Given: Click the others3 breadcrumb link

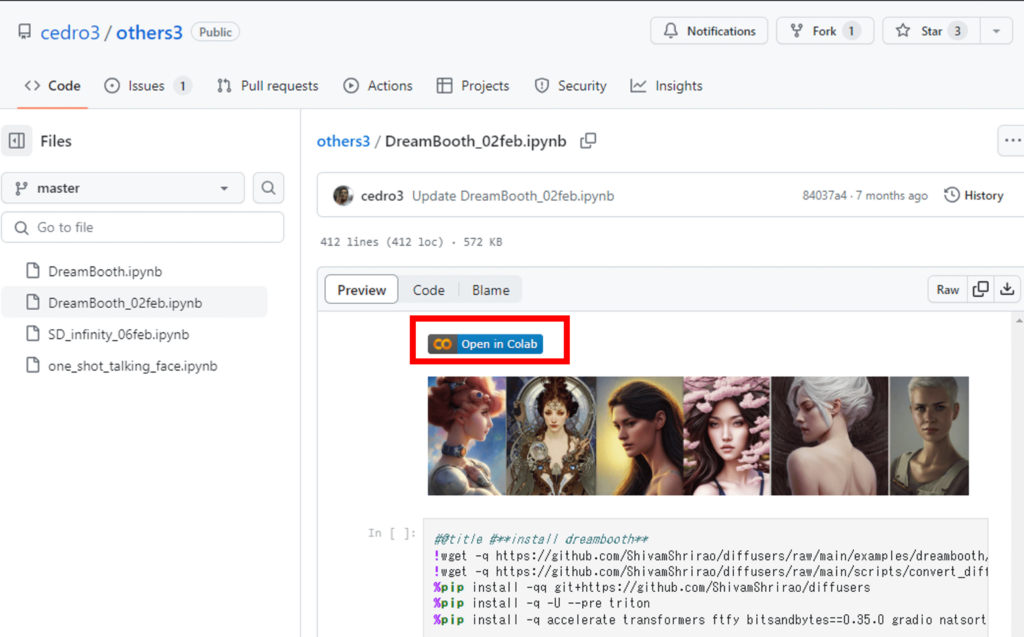Looking at the screenshot, I should point(343,141).
